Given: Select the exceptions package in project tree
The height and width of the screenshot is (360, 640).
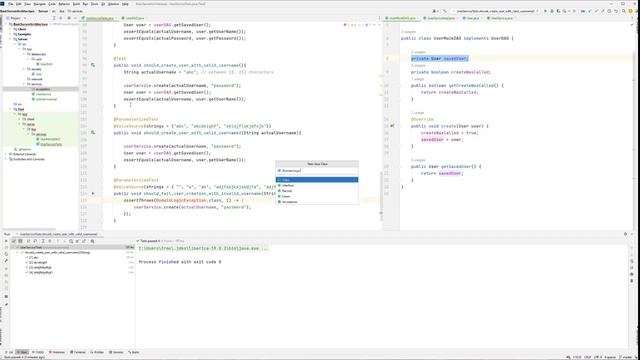Looking at the screenshot, I should 42,89.
